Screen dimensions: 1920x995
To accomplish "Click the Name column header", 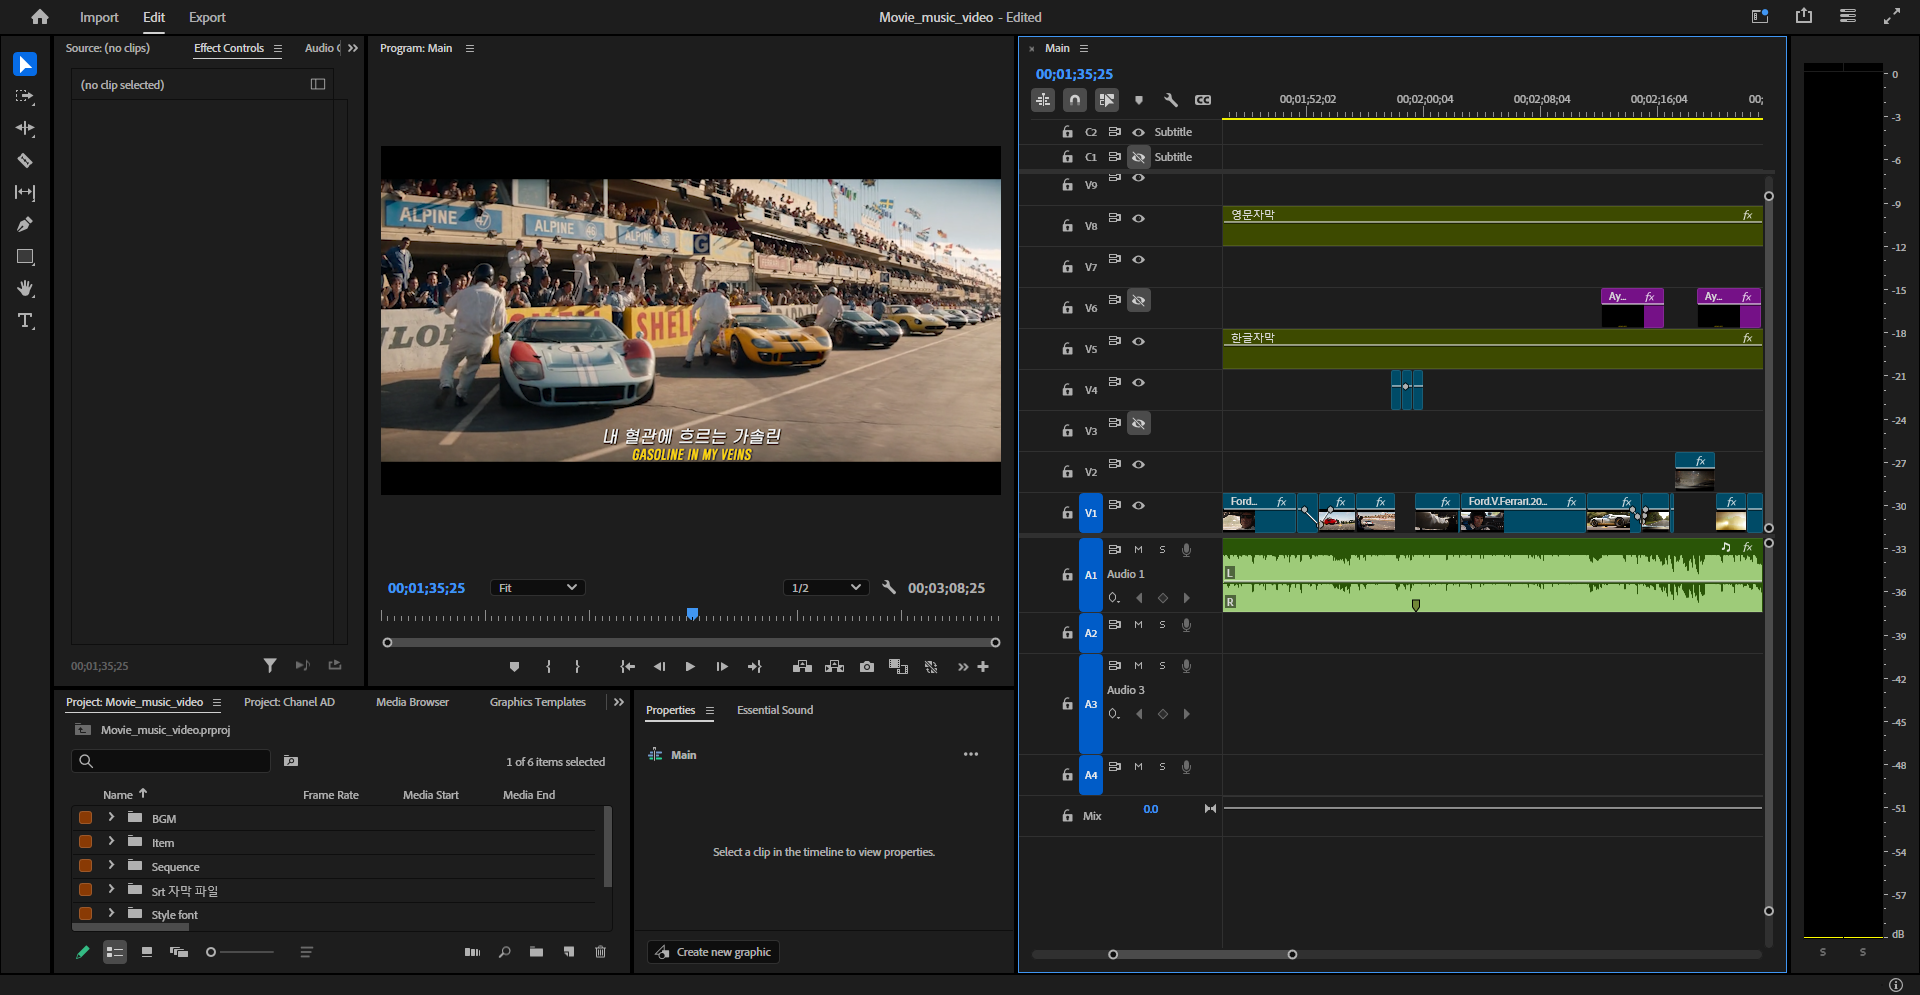I will pos(118,795).
